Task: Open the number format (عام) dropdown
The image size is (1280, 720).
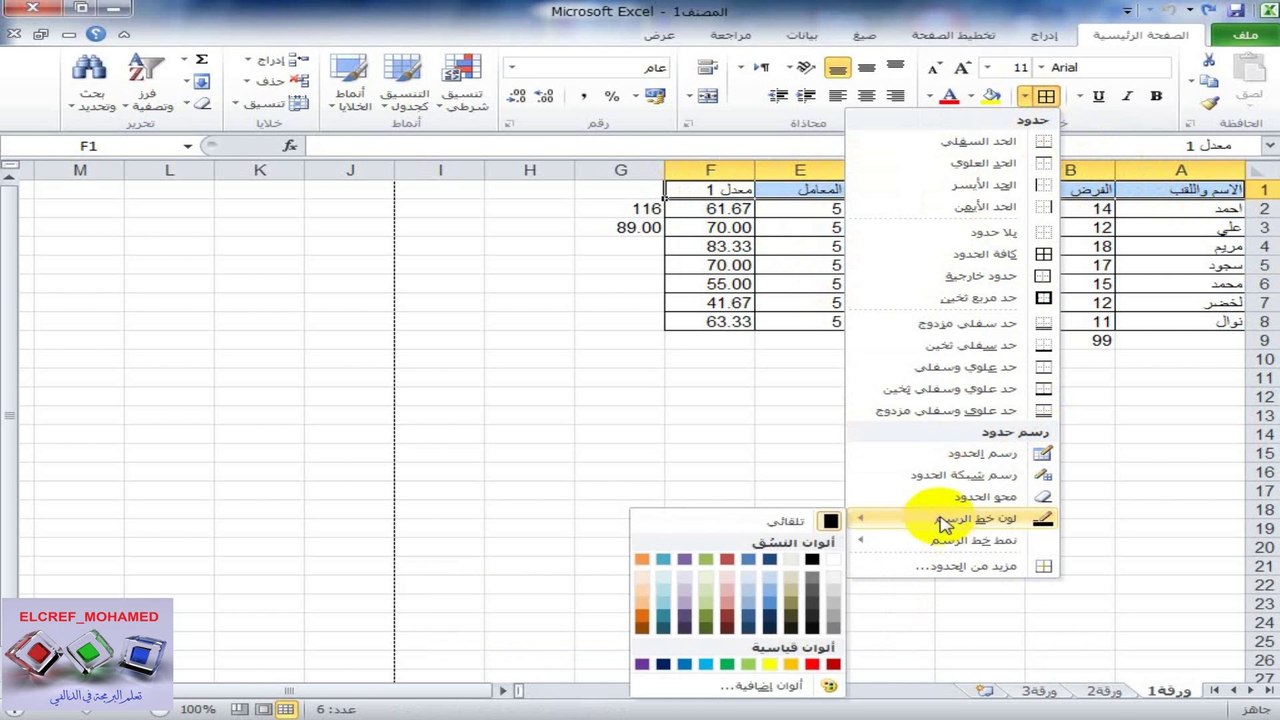Action: point(511,67)
